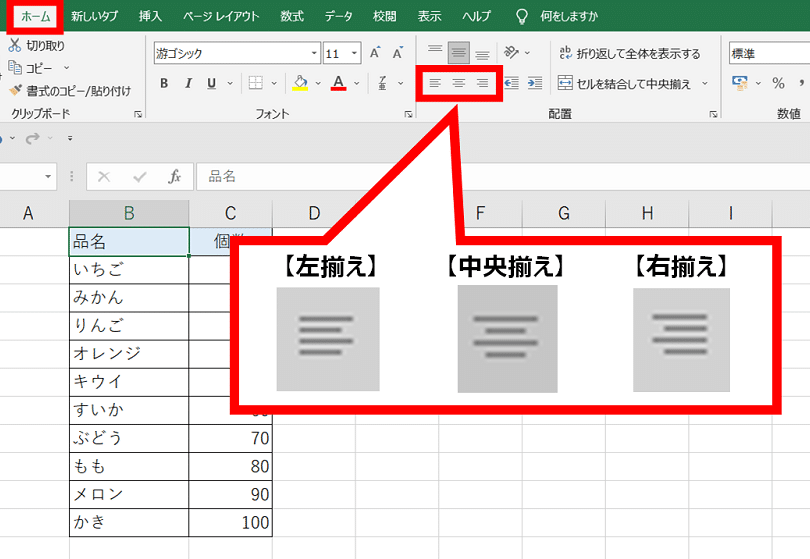Click the insert function fx icon
Image resolution: width=810 pixels, height=559 pixels.
pyautogui.click(x=174, y=177)
